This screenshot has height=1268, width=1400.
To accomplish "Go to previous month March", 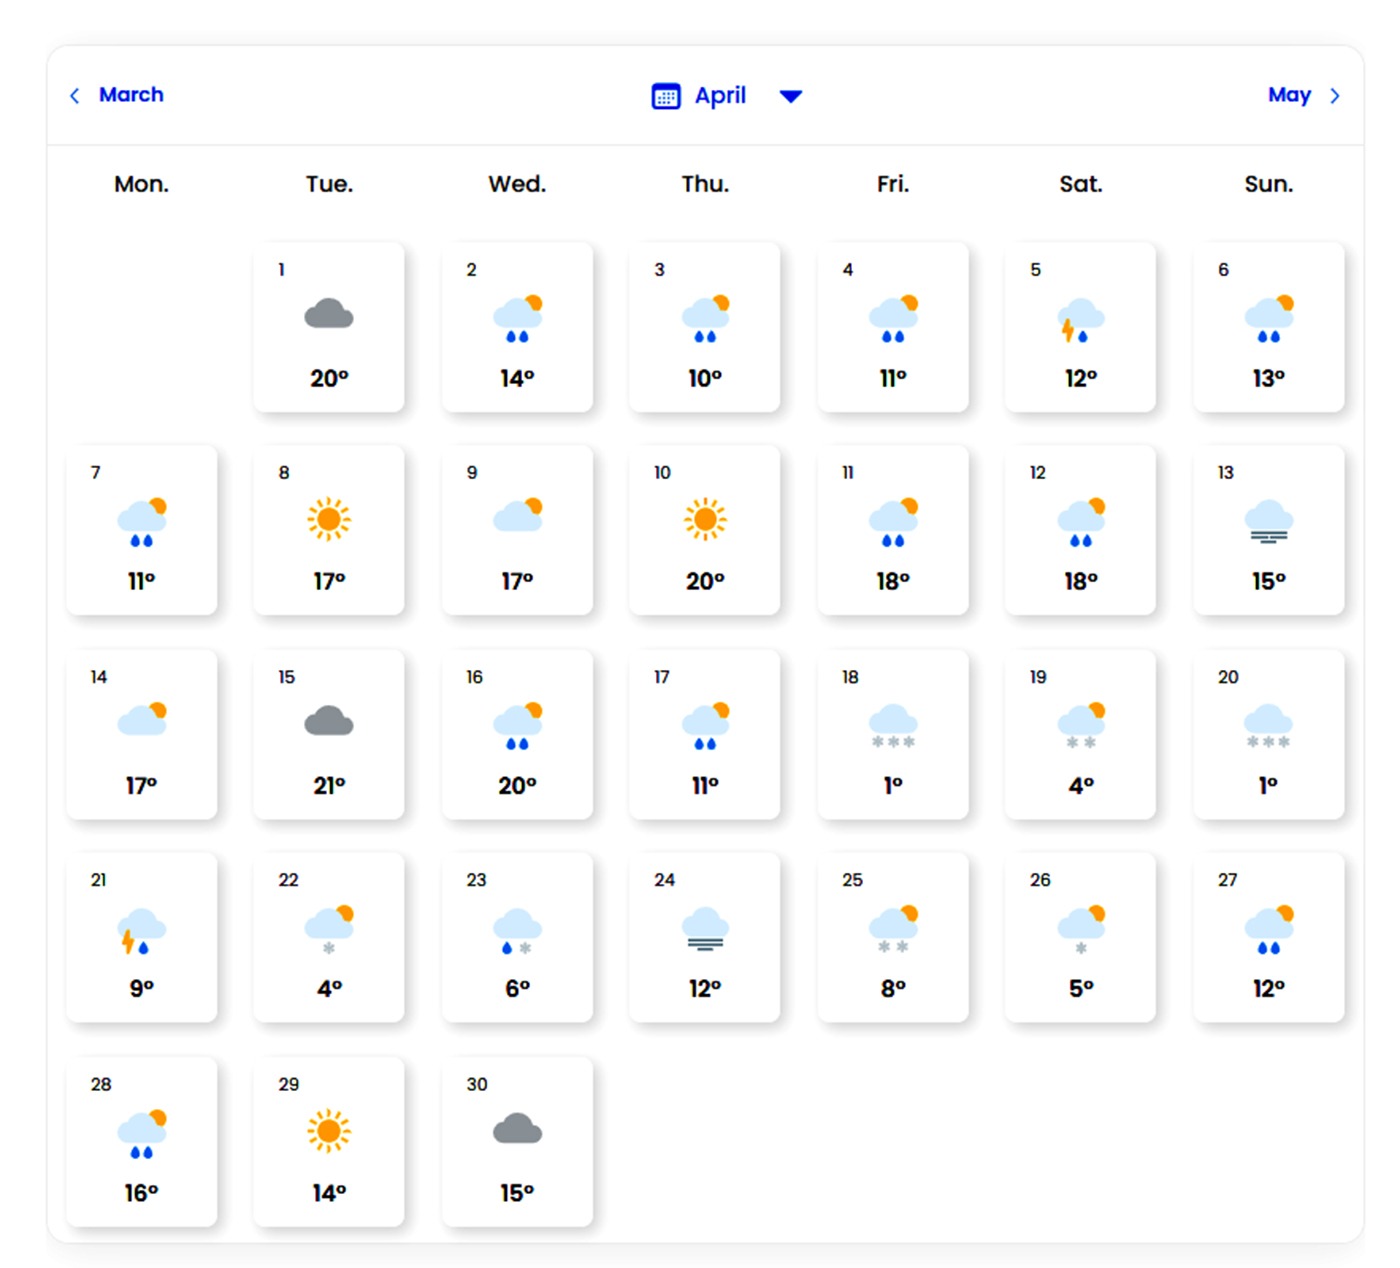I will click(x=130, y=95).
